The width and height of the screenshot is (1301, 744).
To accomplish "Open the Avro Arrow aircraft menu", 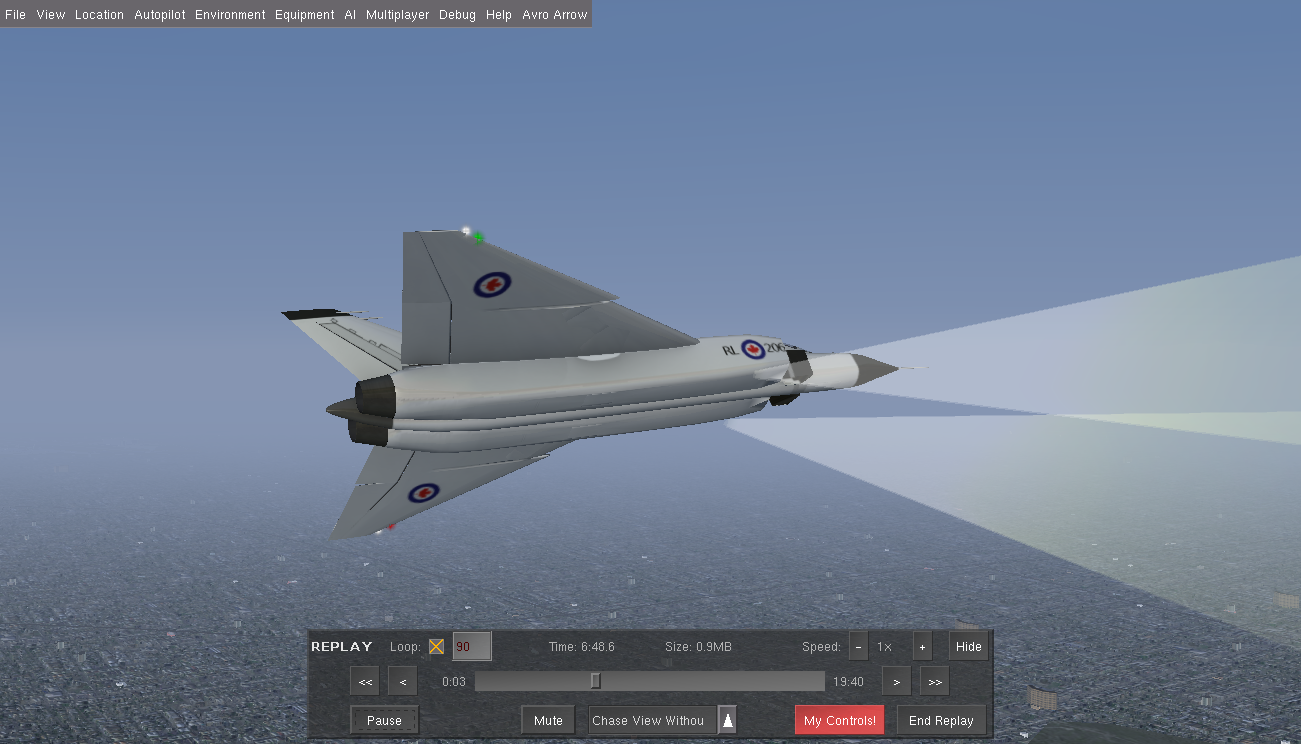I will coord(555,15).
